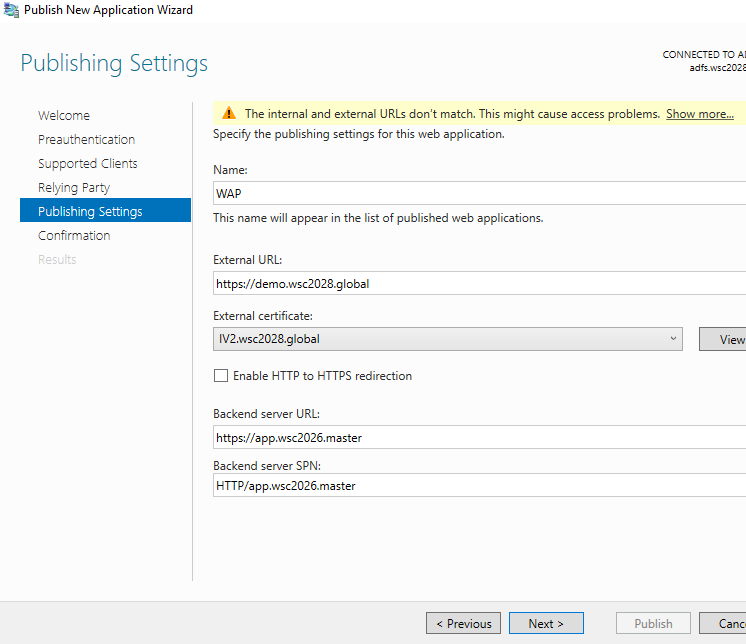Click the Next button
Image resolution: width=746 pixels, height=644 pixels.
click(x=546, y=623)
